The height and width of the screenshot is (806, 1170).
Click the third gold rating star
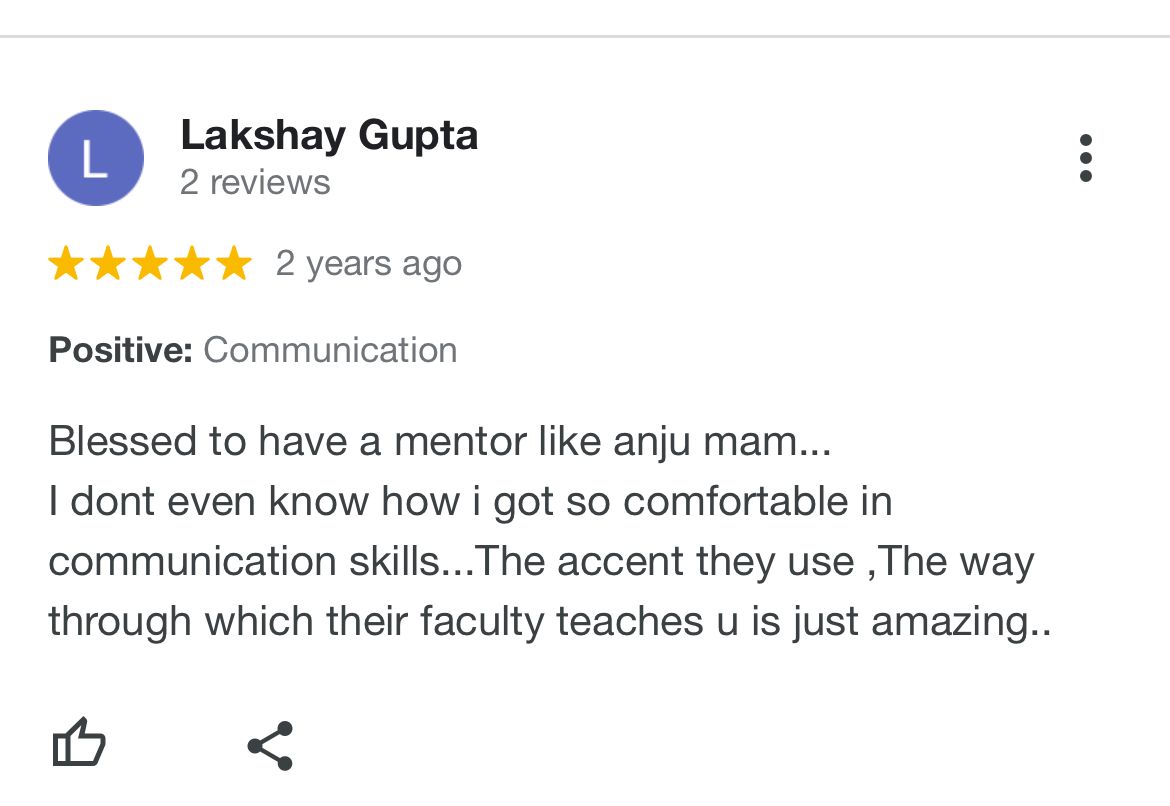point(150,264)
